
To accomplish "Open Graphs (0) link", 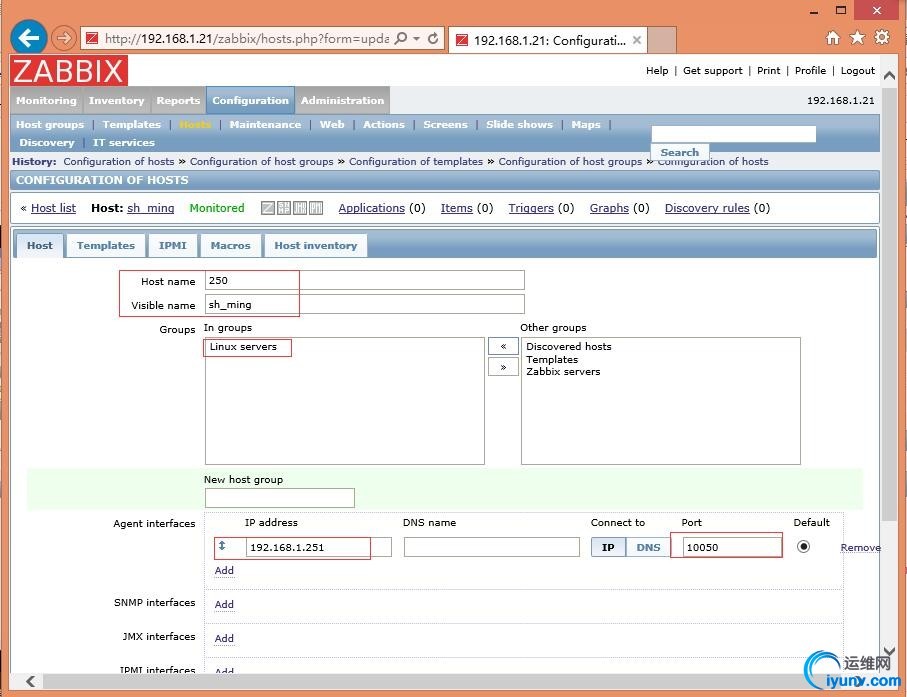I will [x=609, y=208].
